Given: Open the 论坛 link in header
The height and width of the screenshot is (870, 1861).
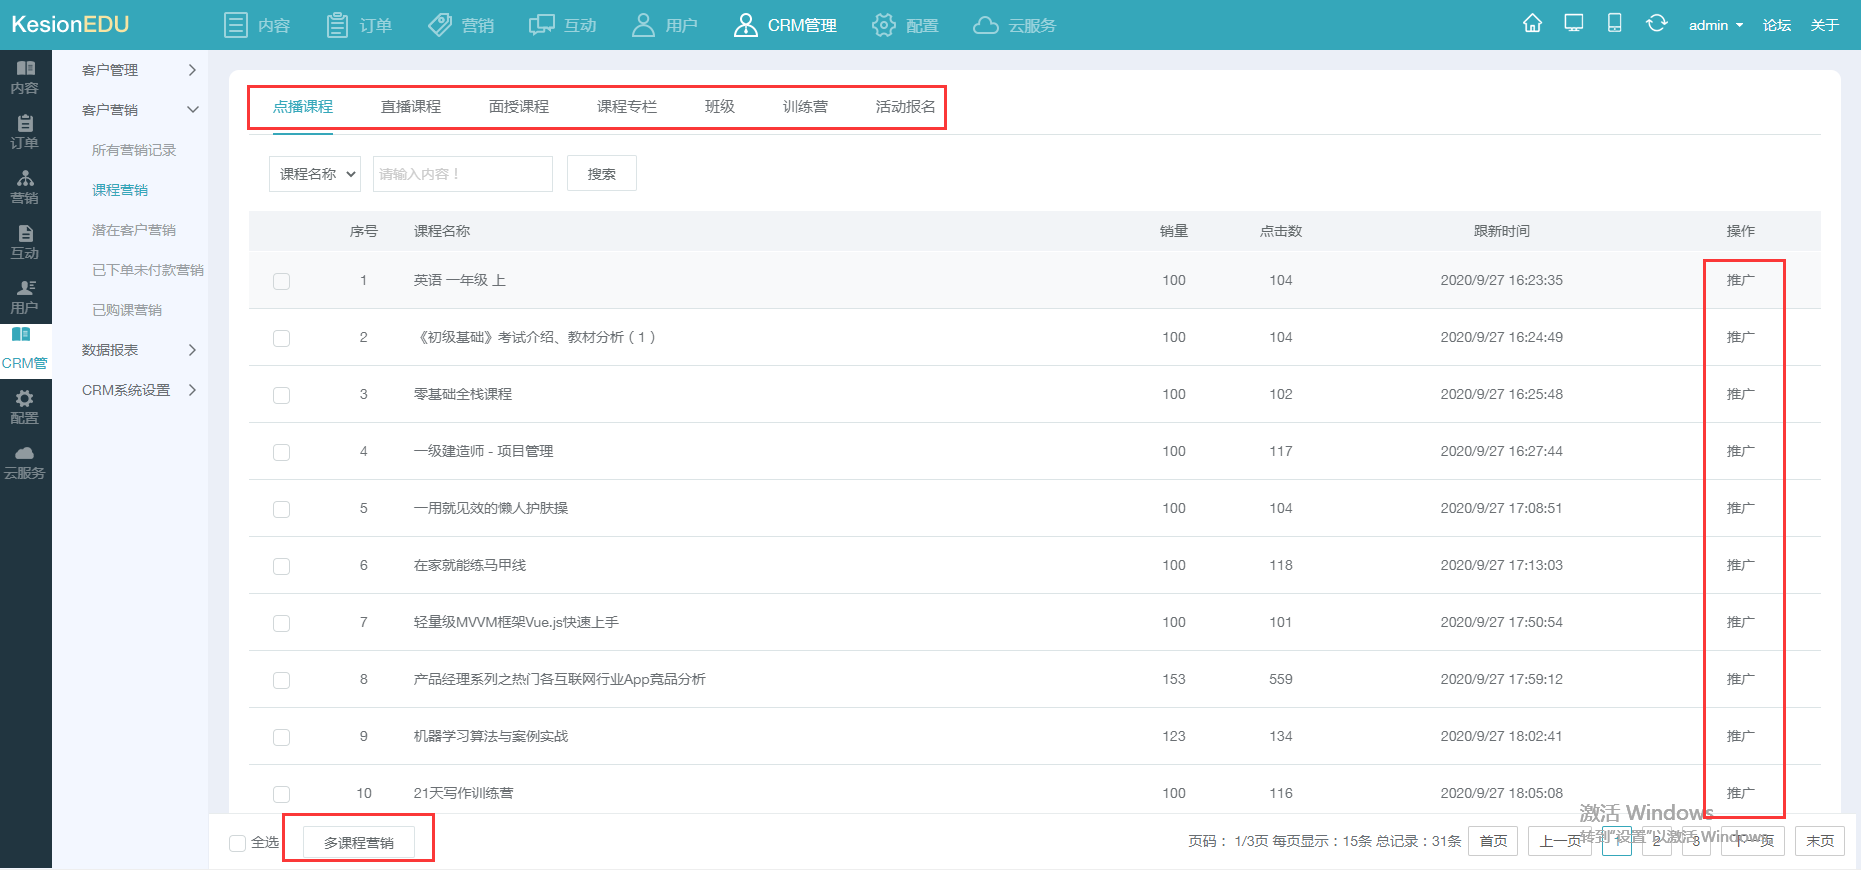Looking at the screenshot, I should click(x=1777, y=25).
